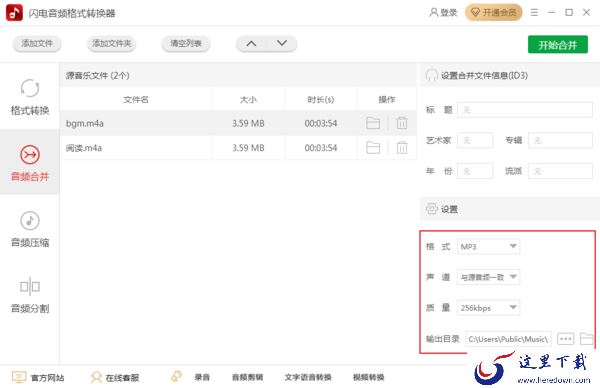Screen dimensions: 600x388
Task: Click the 设置 gear icon header
Action: pos(432,209)
